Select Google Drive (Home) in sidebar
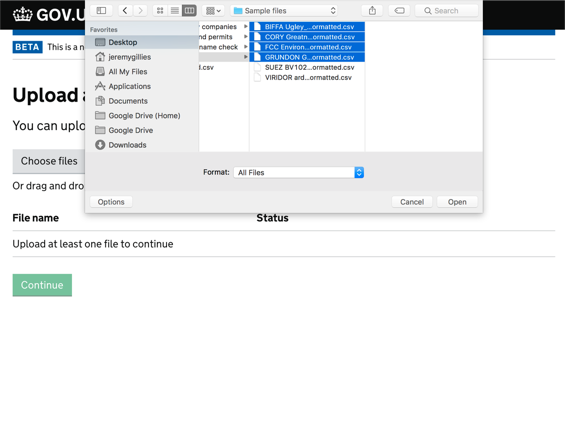This screenshot has width=565, height=434. [142, 116]
